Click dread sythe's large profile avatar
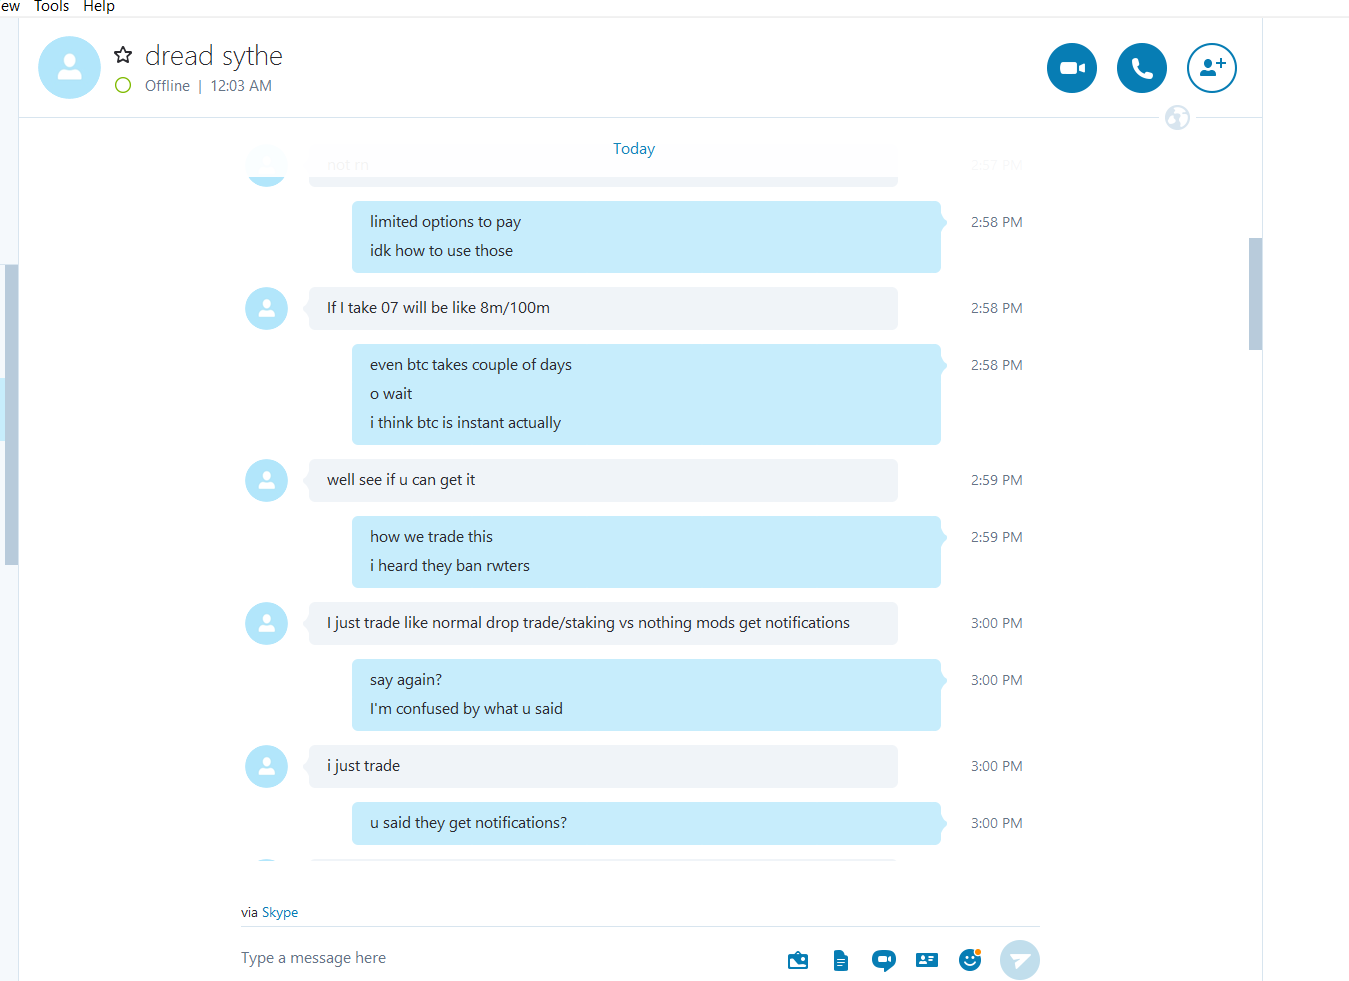The width and height of the screenshot is (1349, 981). click(69, 68)
